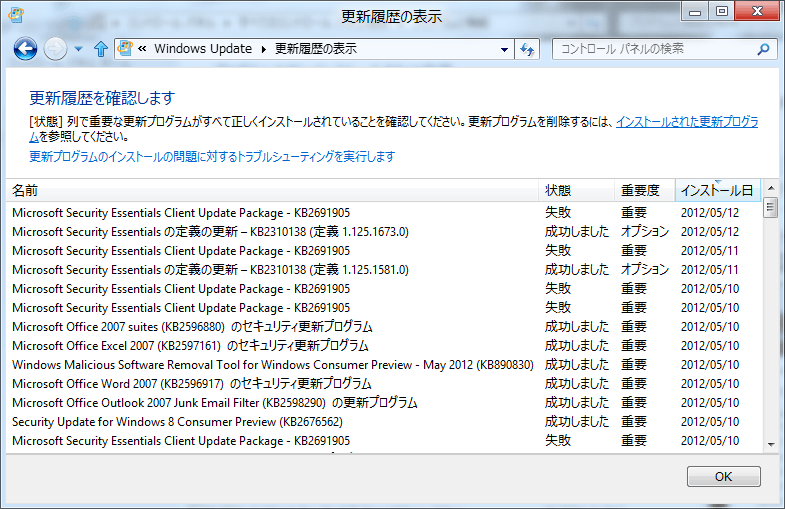Sort by the インストール日 column header

click(716, 190)
